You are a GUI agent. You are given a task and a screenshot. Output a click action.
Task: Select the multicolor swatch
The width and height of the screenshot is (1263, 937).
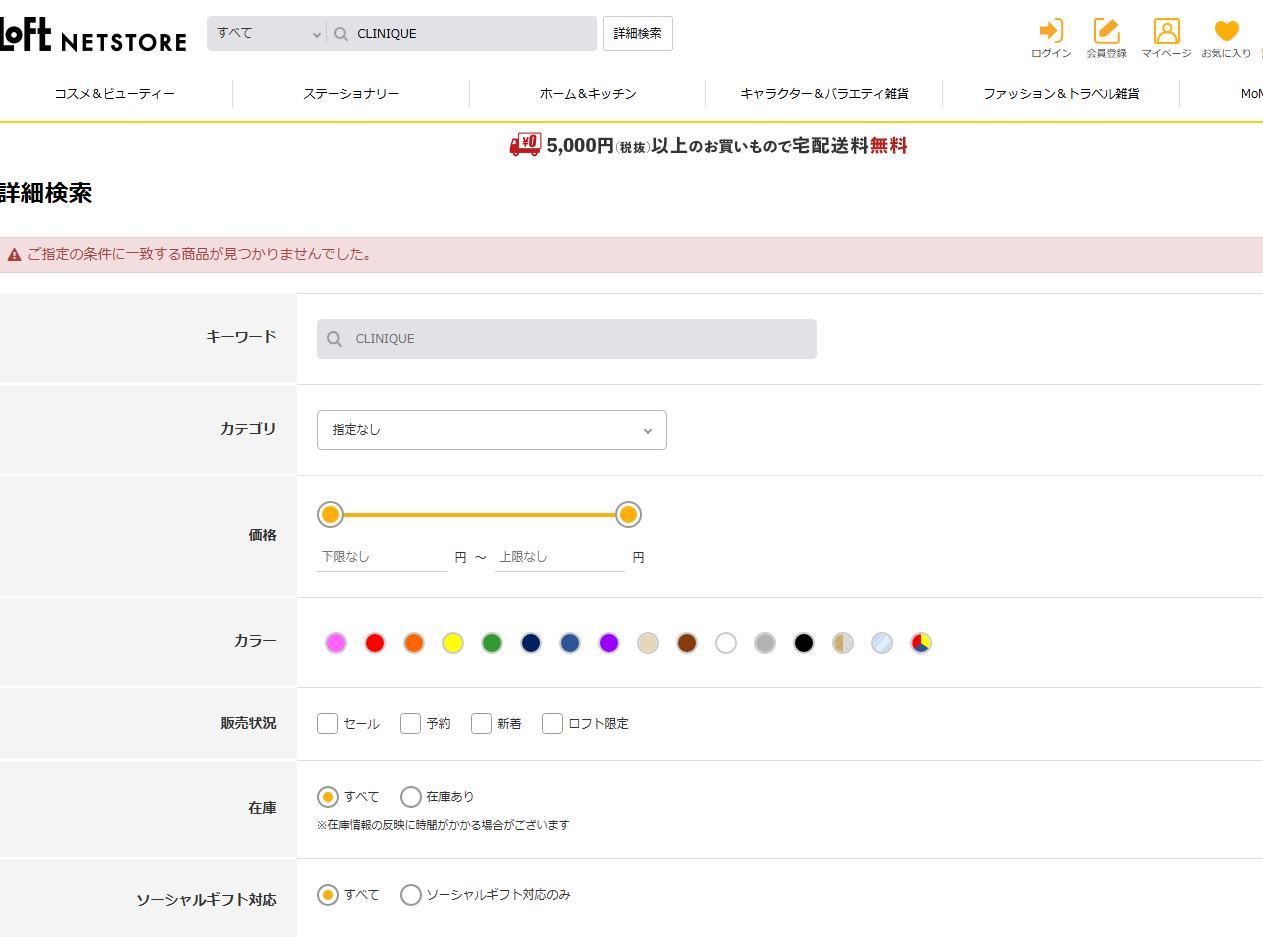tap(921, 643)
